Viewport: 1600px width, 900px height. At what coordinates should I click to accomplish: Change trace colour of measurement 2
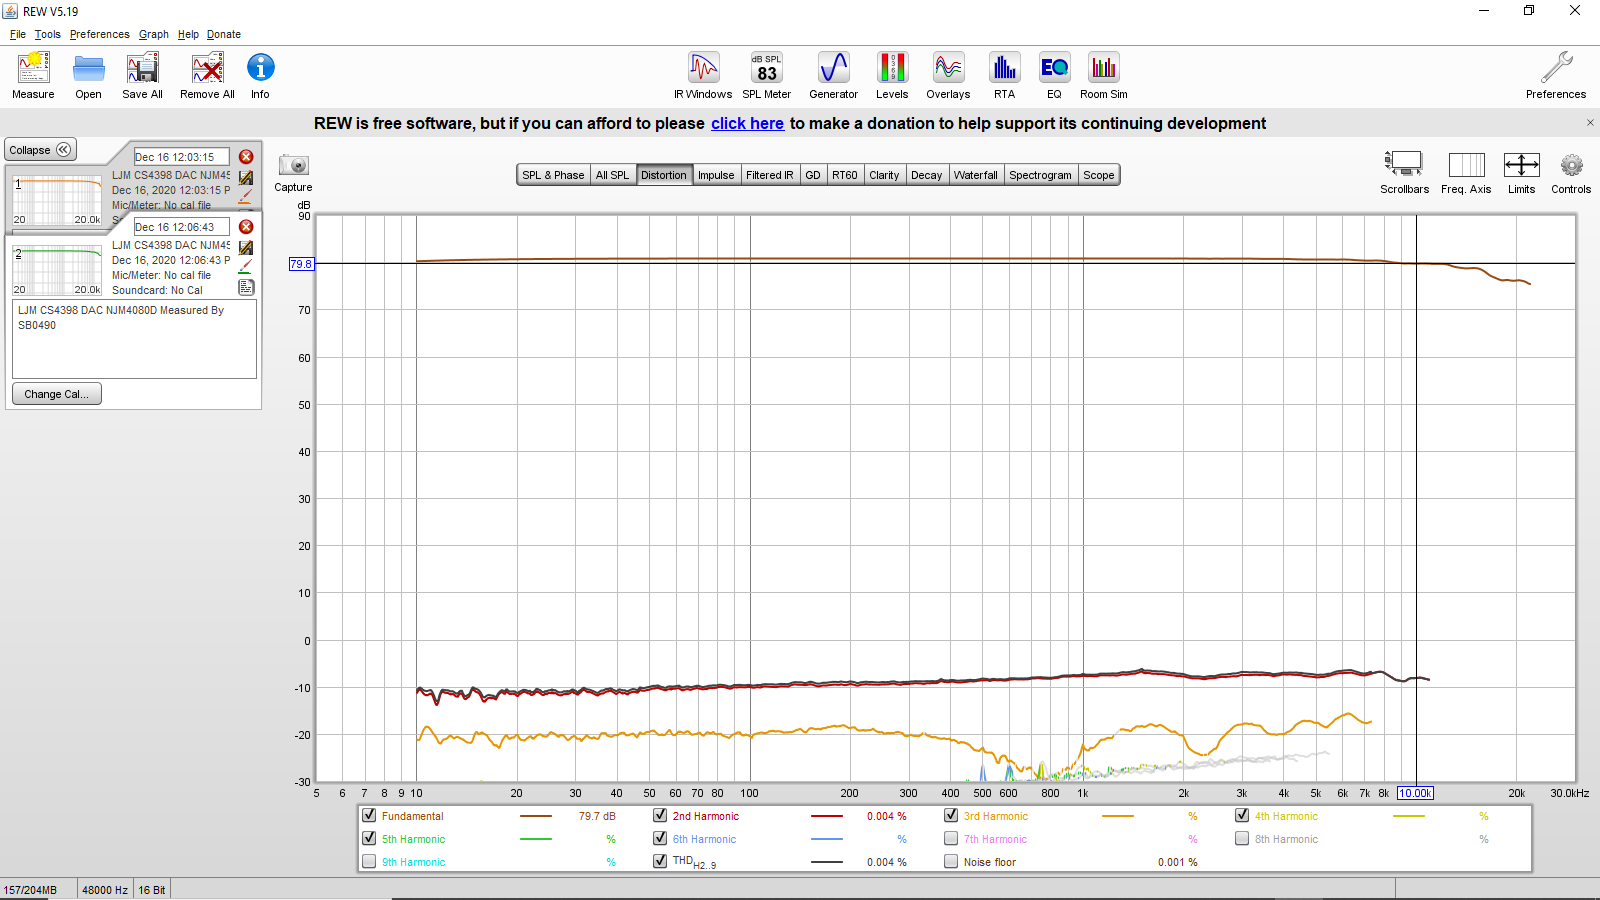[246, 267]
